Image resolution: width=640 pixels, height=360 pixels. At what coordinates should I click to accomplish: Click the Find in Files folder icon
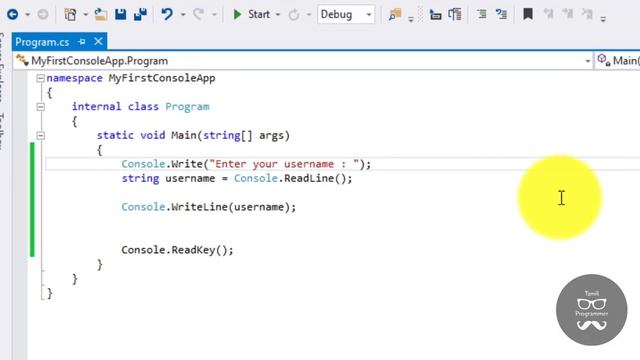pos(395,15)
